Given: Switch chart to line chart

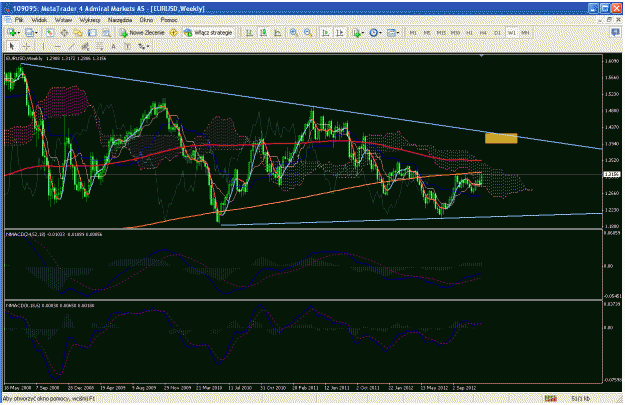Looking at the screenshot, I should point(277,33).
